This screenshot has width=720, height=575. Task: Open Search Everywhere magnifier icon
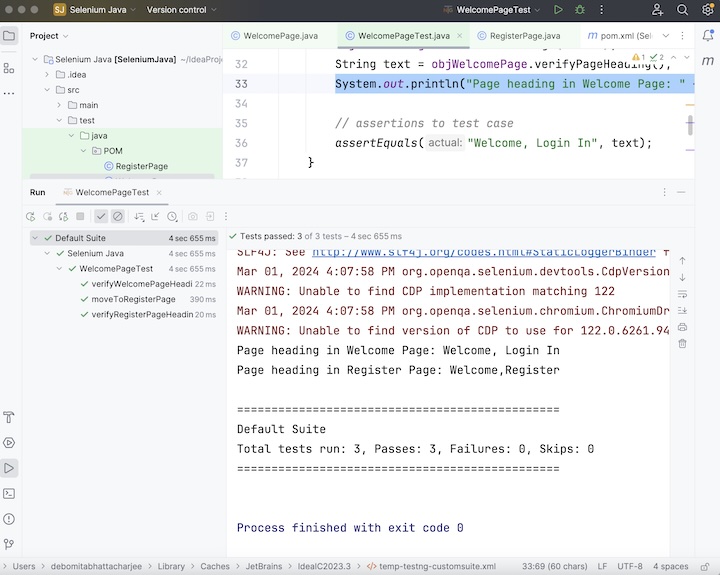pyautogui.click(x=682, y=10)
